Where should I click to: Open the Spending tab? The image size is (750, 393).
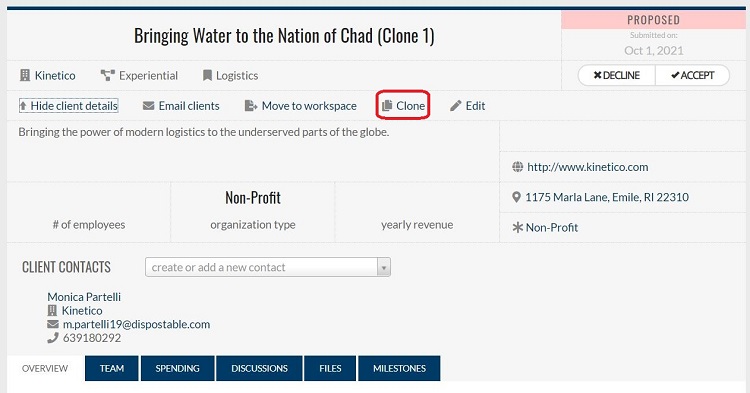coord(177,368)
